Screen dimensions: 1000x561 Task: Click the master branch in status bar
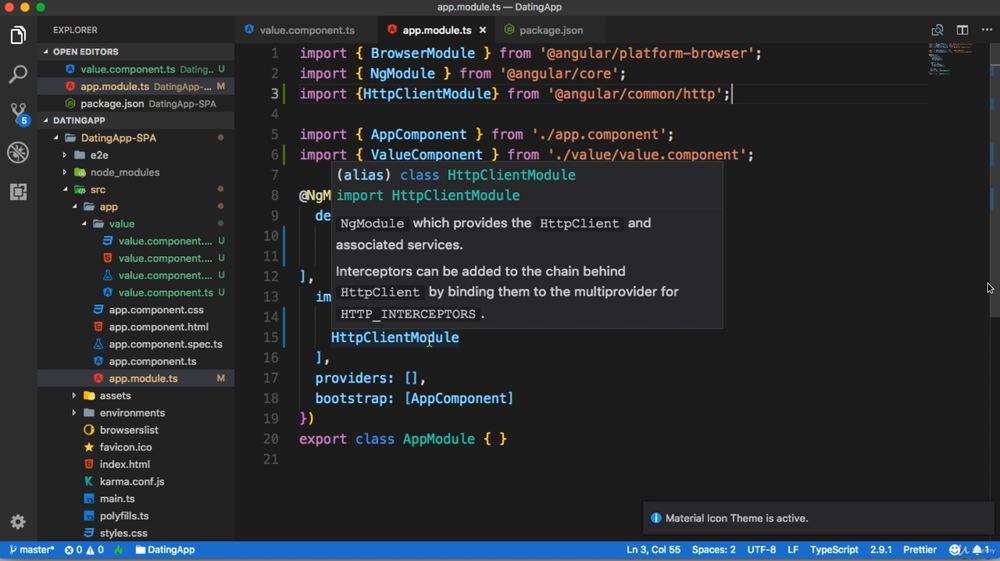click(x=32, y=550)
